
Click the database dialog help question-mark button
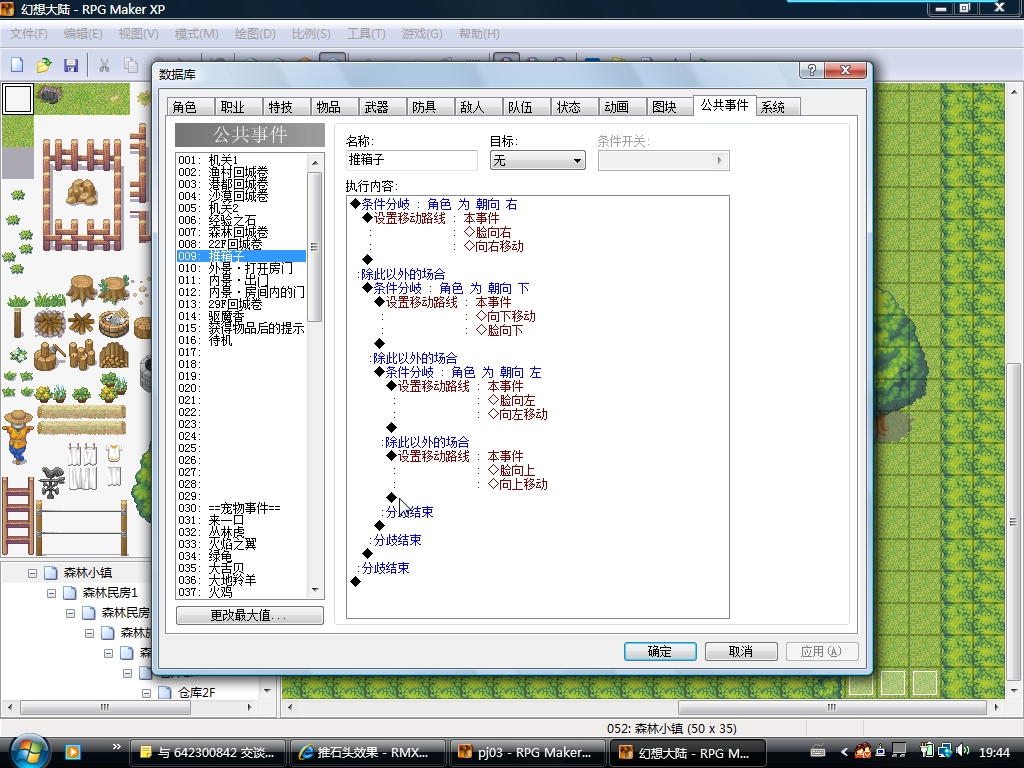[x=812, y=70]
